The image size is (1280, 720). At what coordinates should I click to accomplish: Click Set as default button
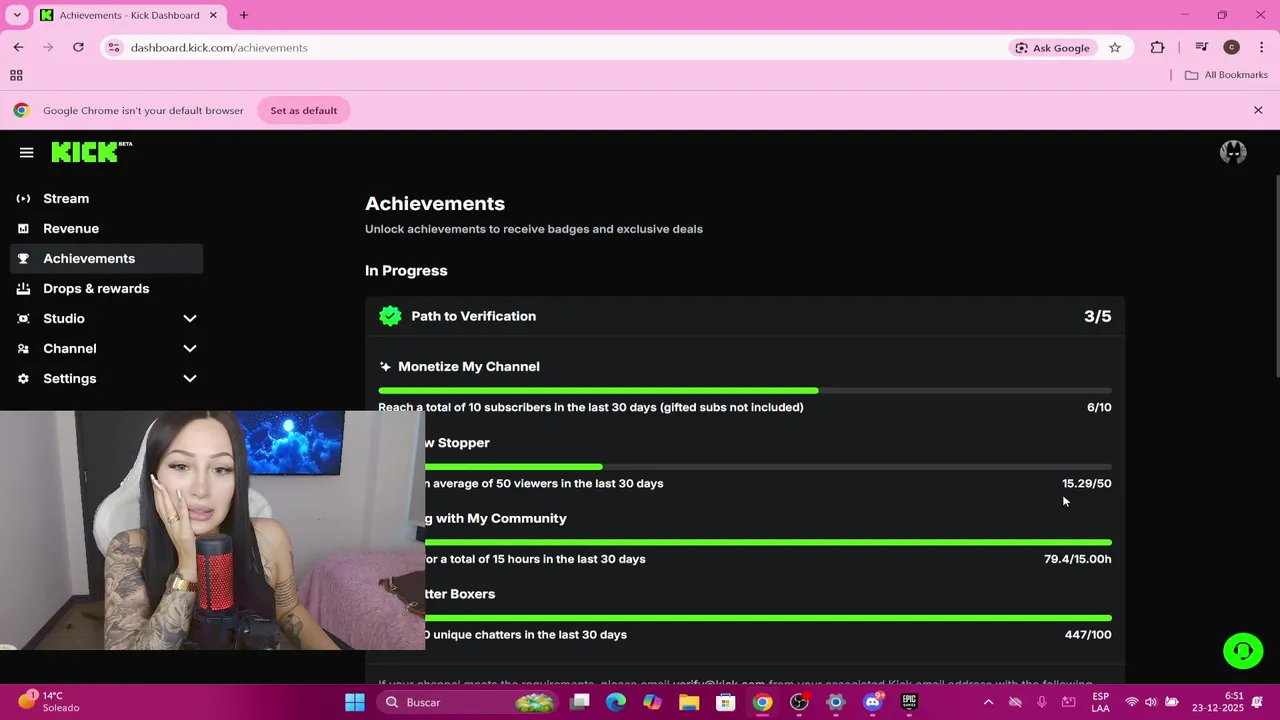click(x=304, y=110)
